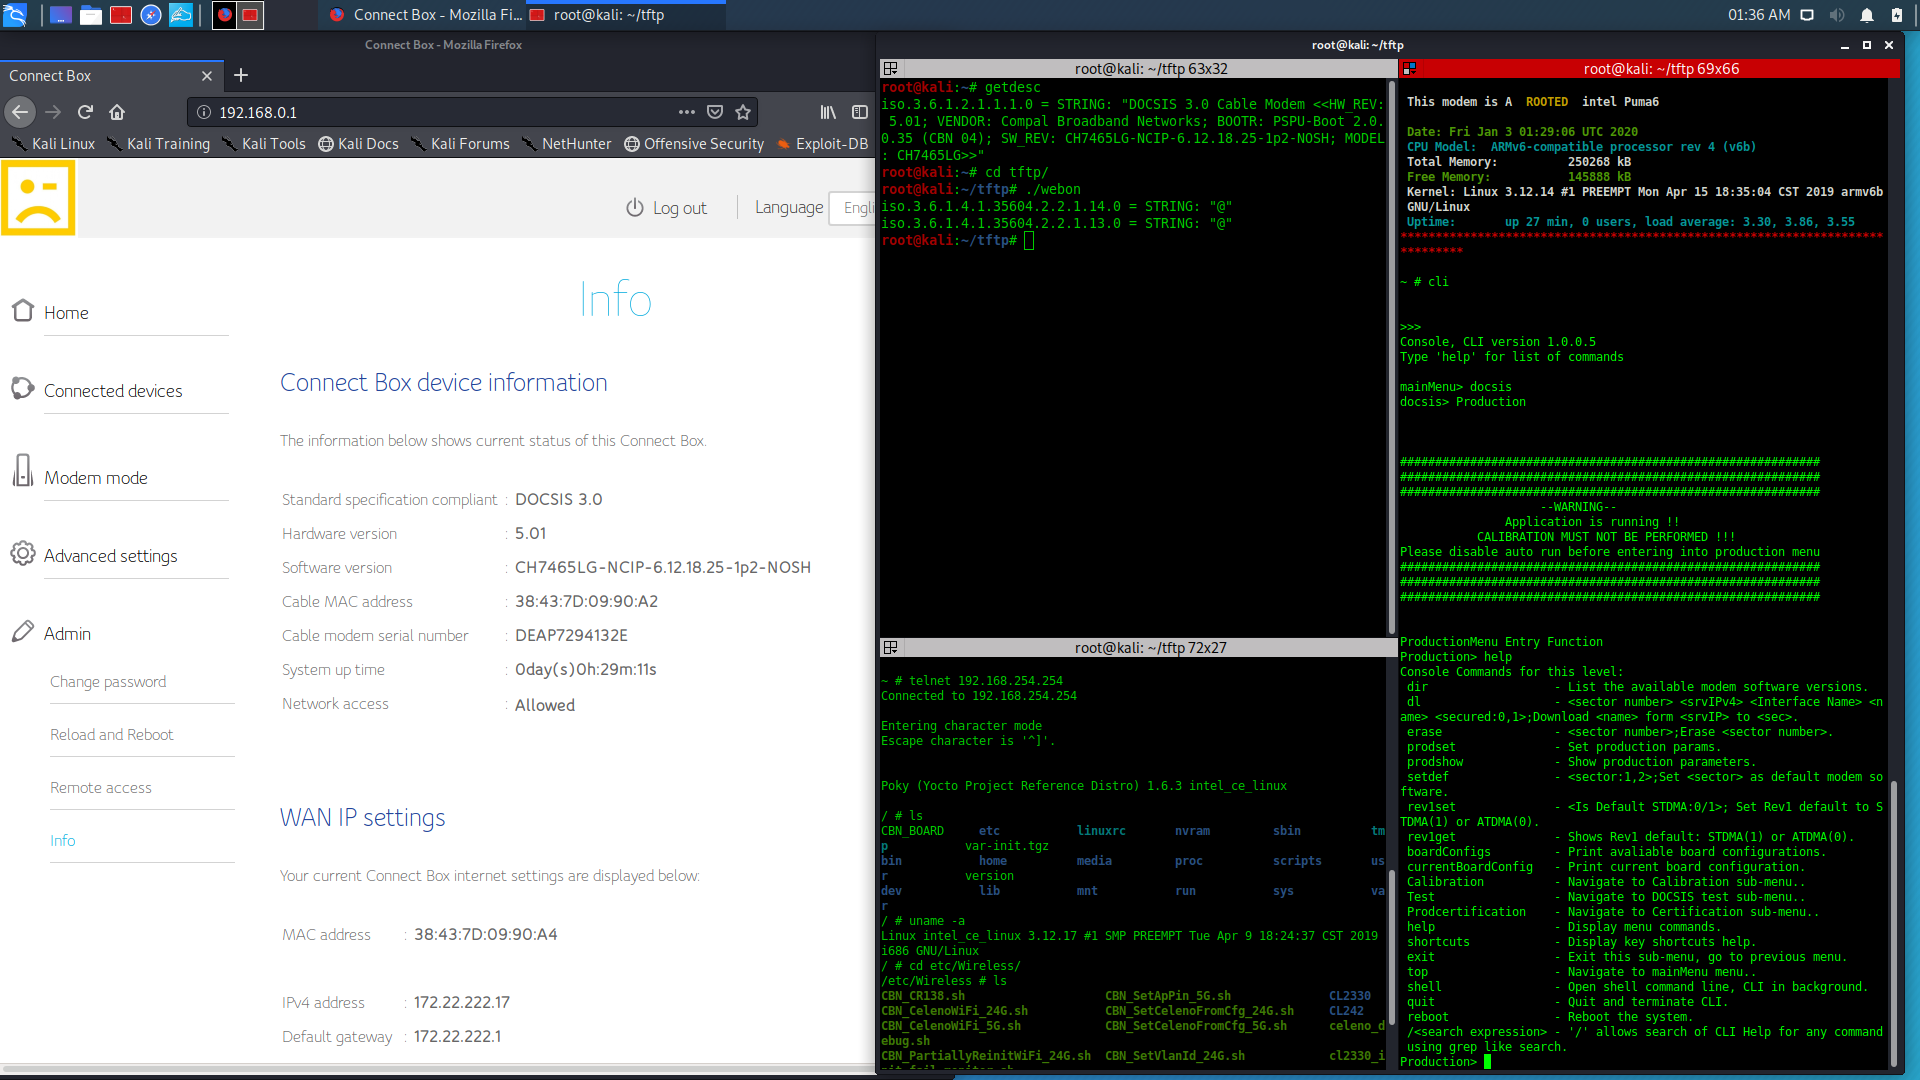1920x1080 pixels.
Task: Click the Firefox home icon
Action: pos(117,112)
